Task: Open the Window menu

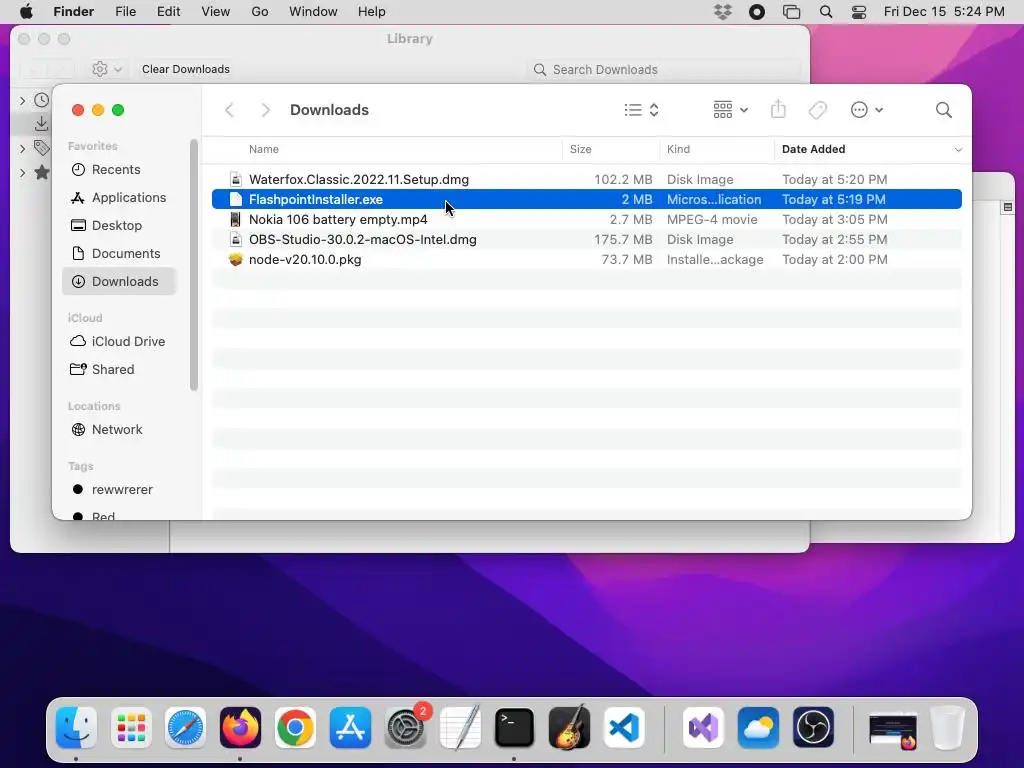Action: tap(313, 12)
